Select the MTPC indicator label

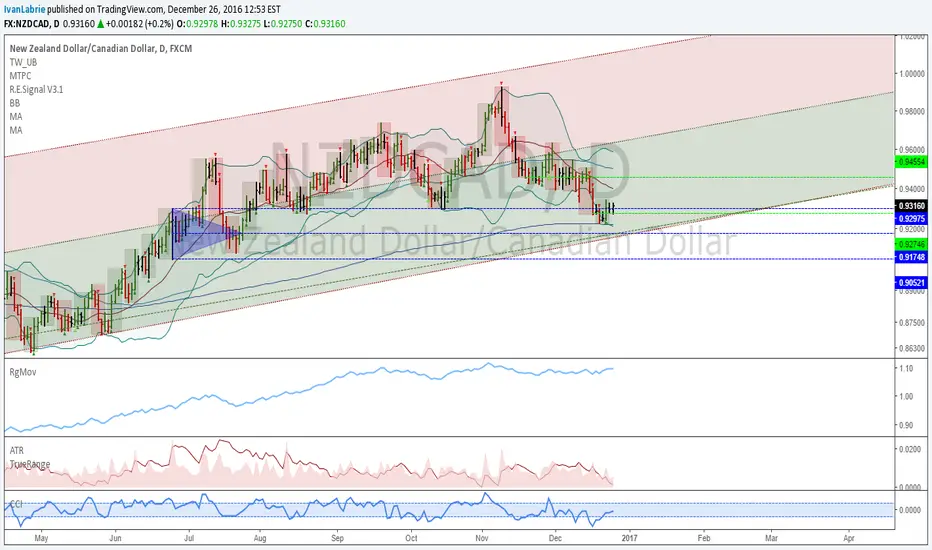20,76
